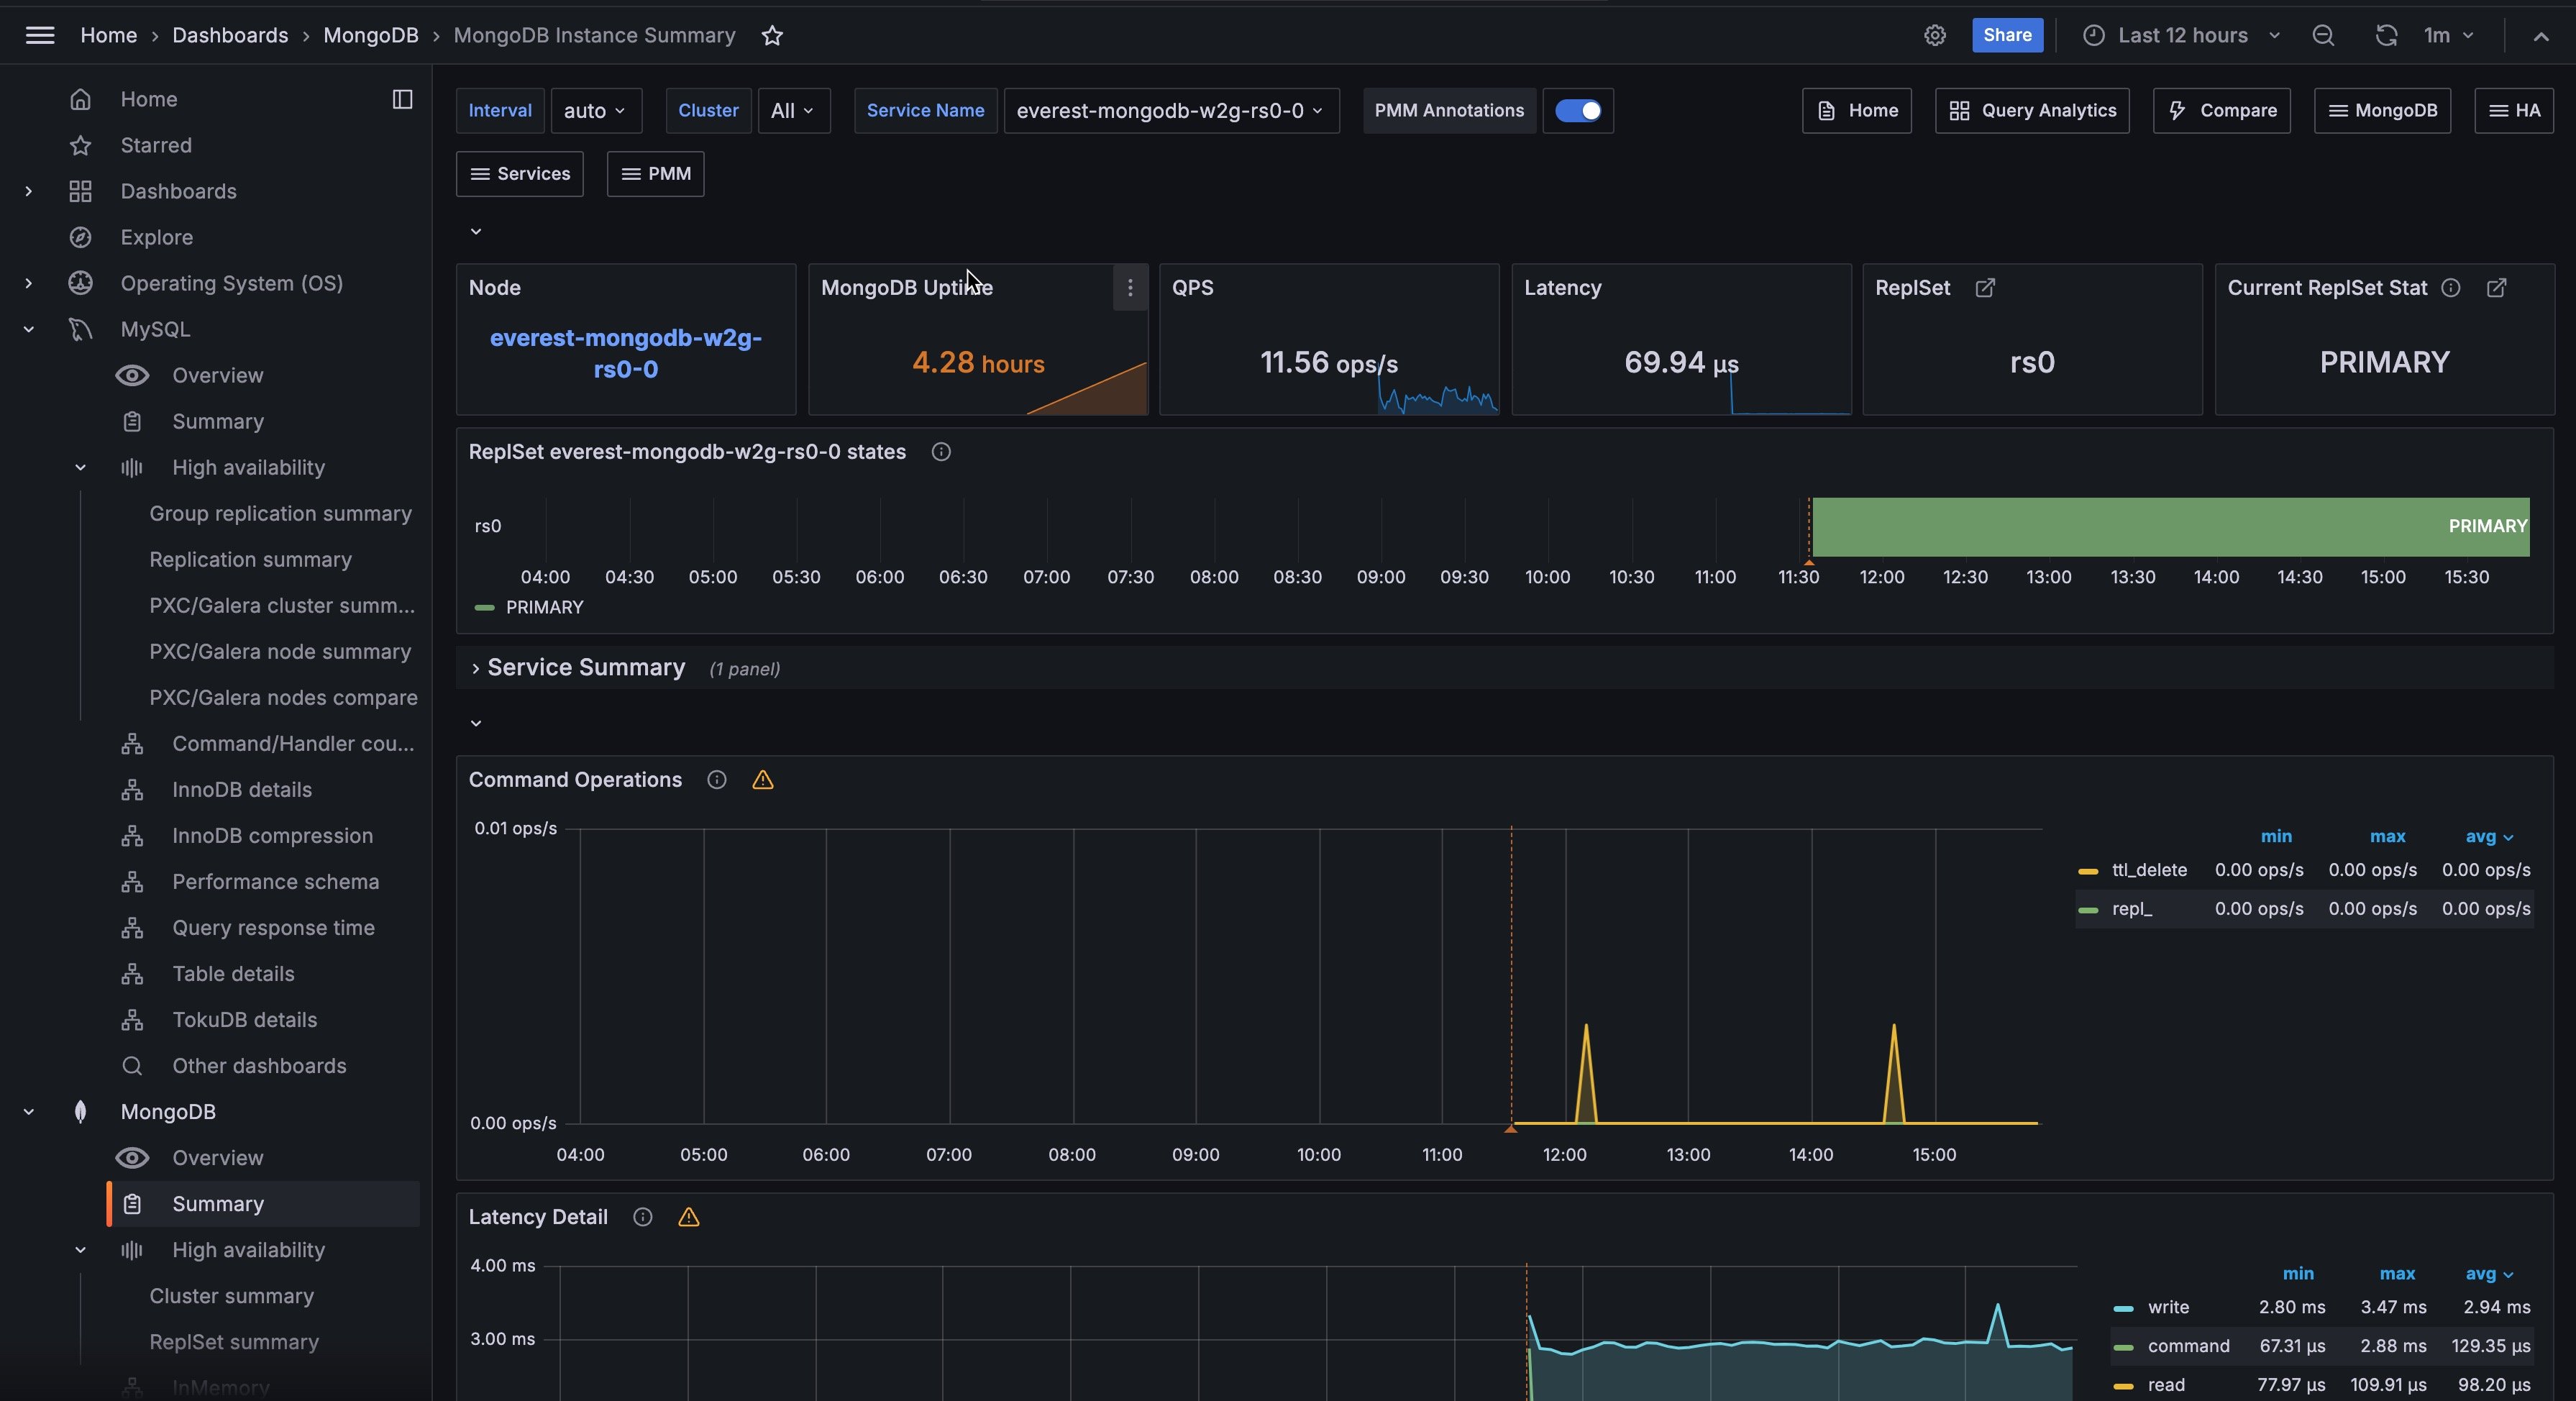Click the Command Operations warning triangle icon
2576x1401 pixels.
pos(762,780)
